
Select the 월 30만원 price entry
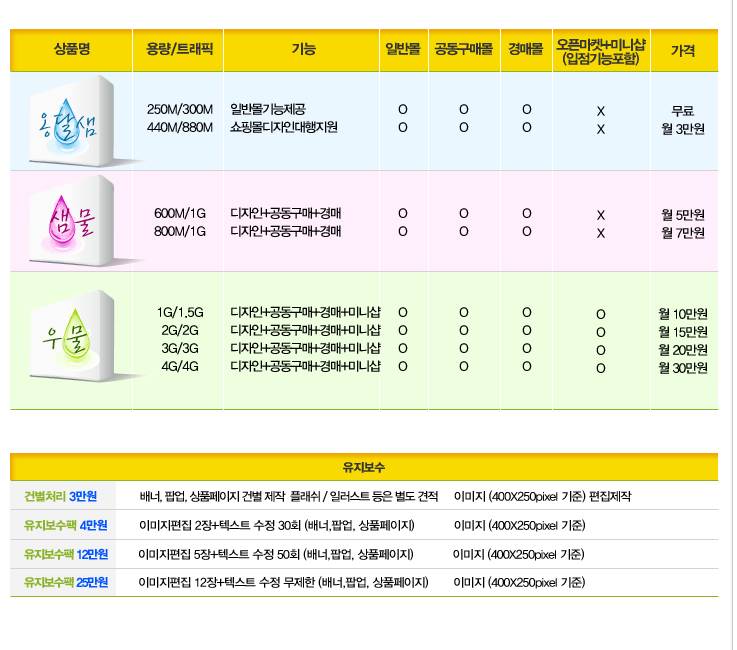pyautogui.click(x=683, y=368)
